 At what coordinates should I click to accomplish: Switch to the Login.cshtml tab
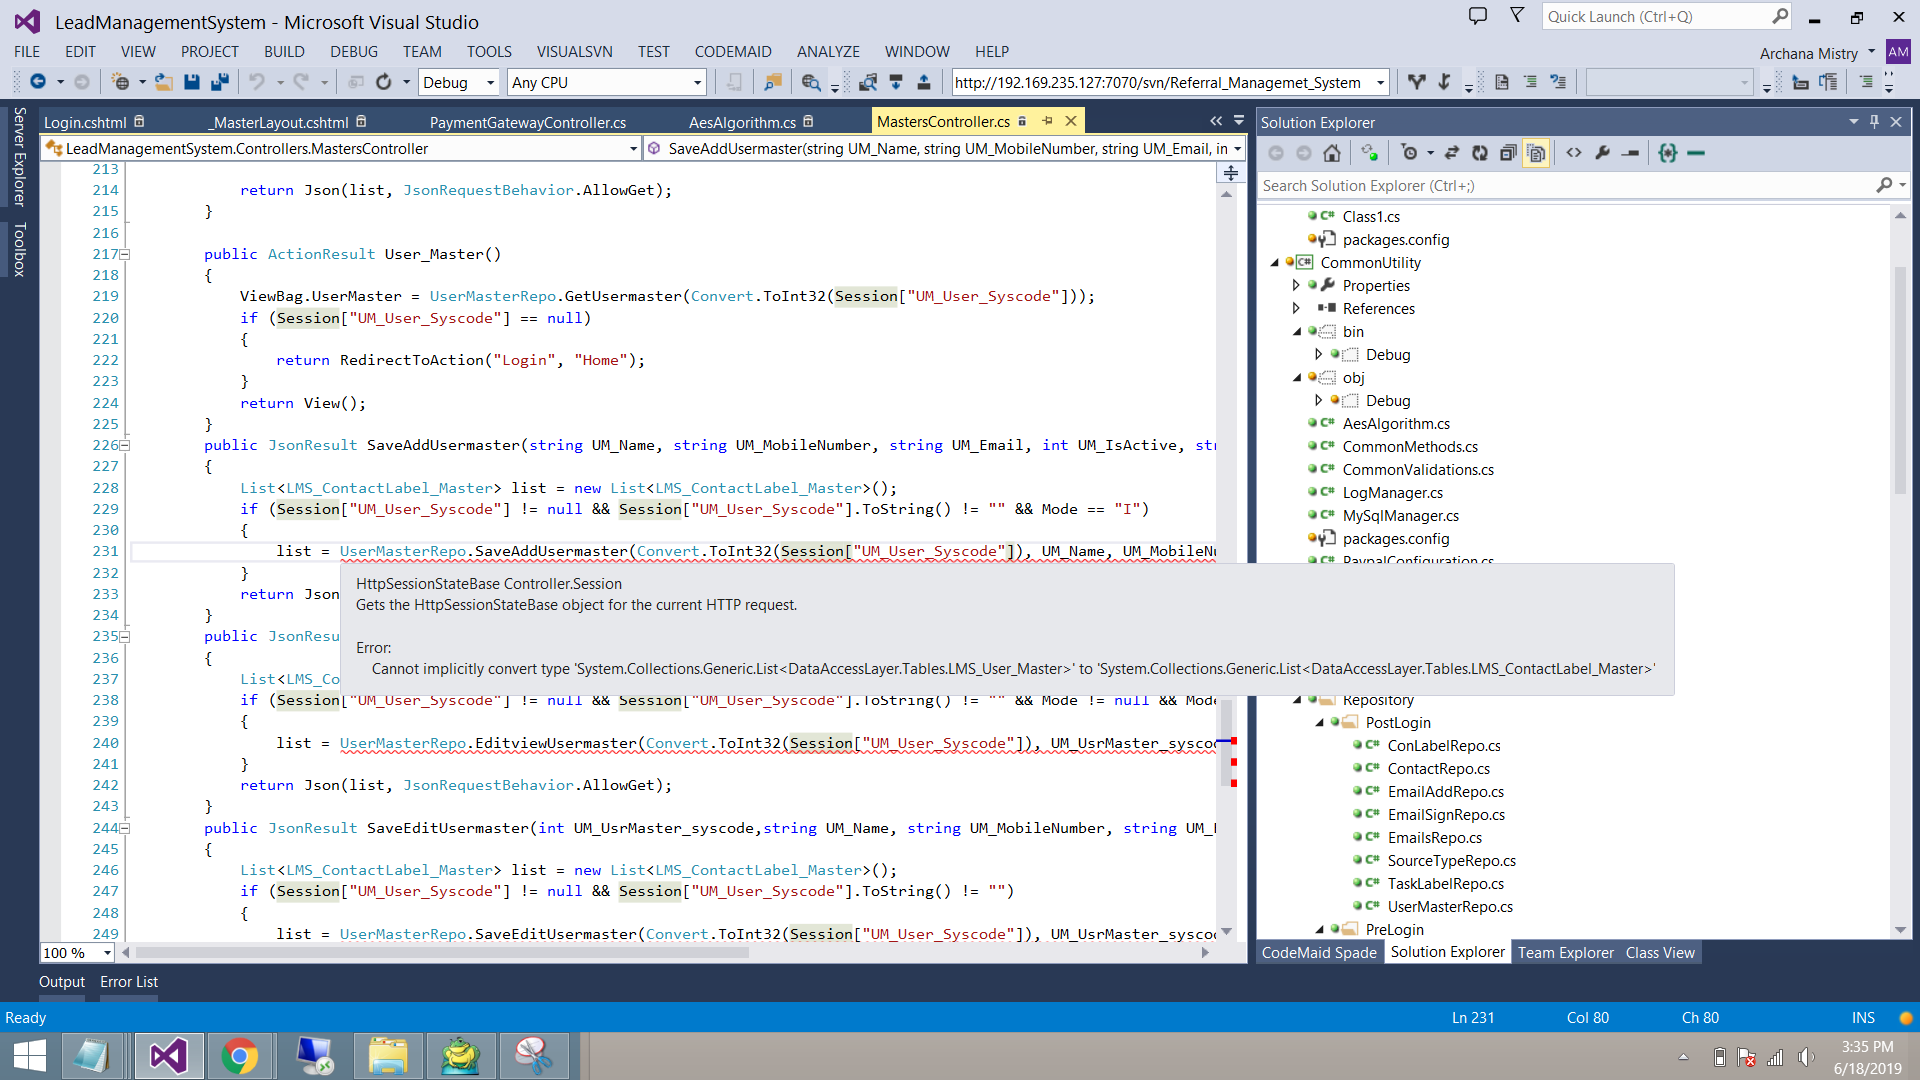85,122
